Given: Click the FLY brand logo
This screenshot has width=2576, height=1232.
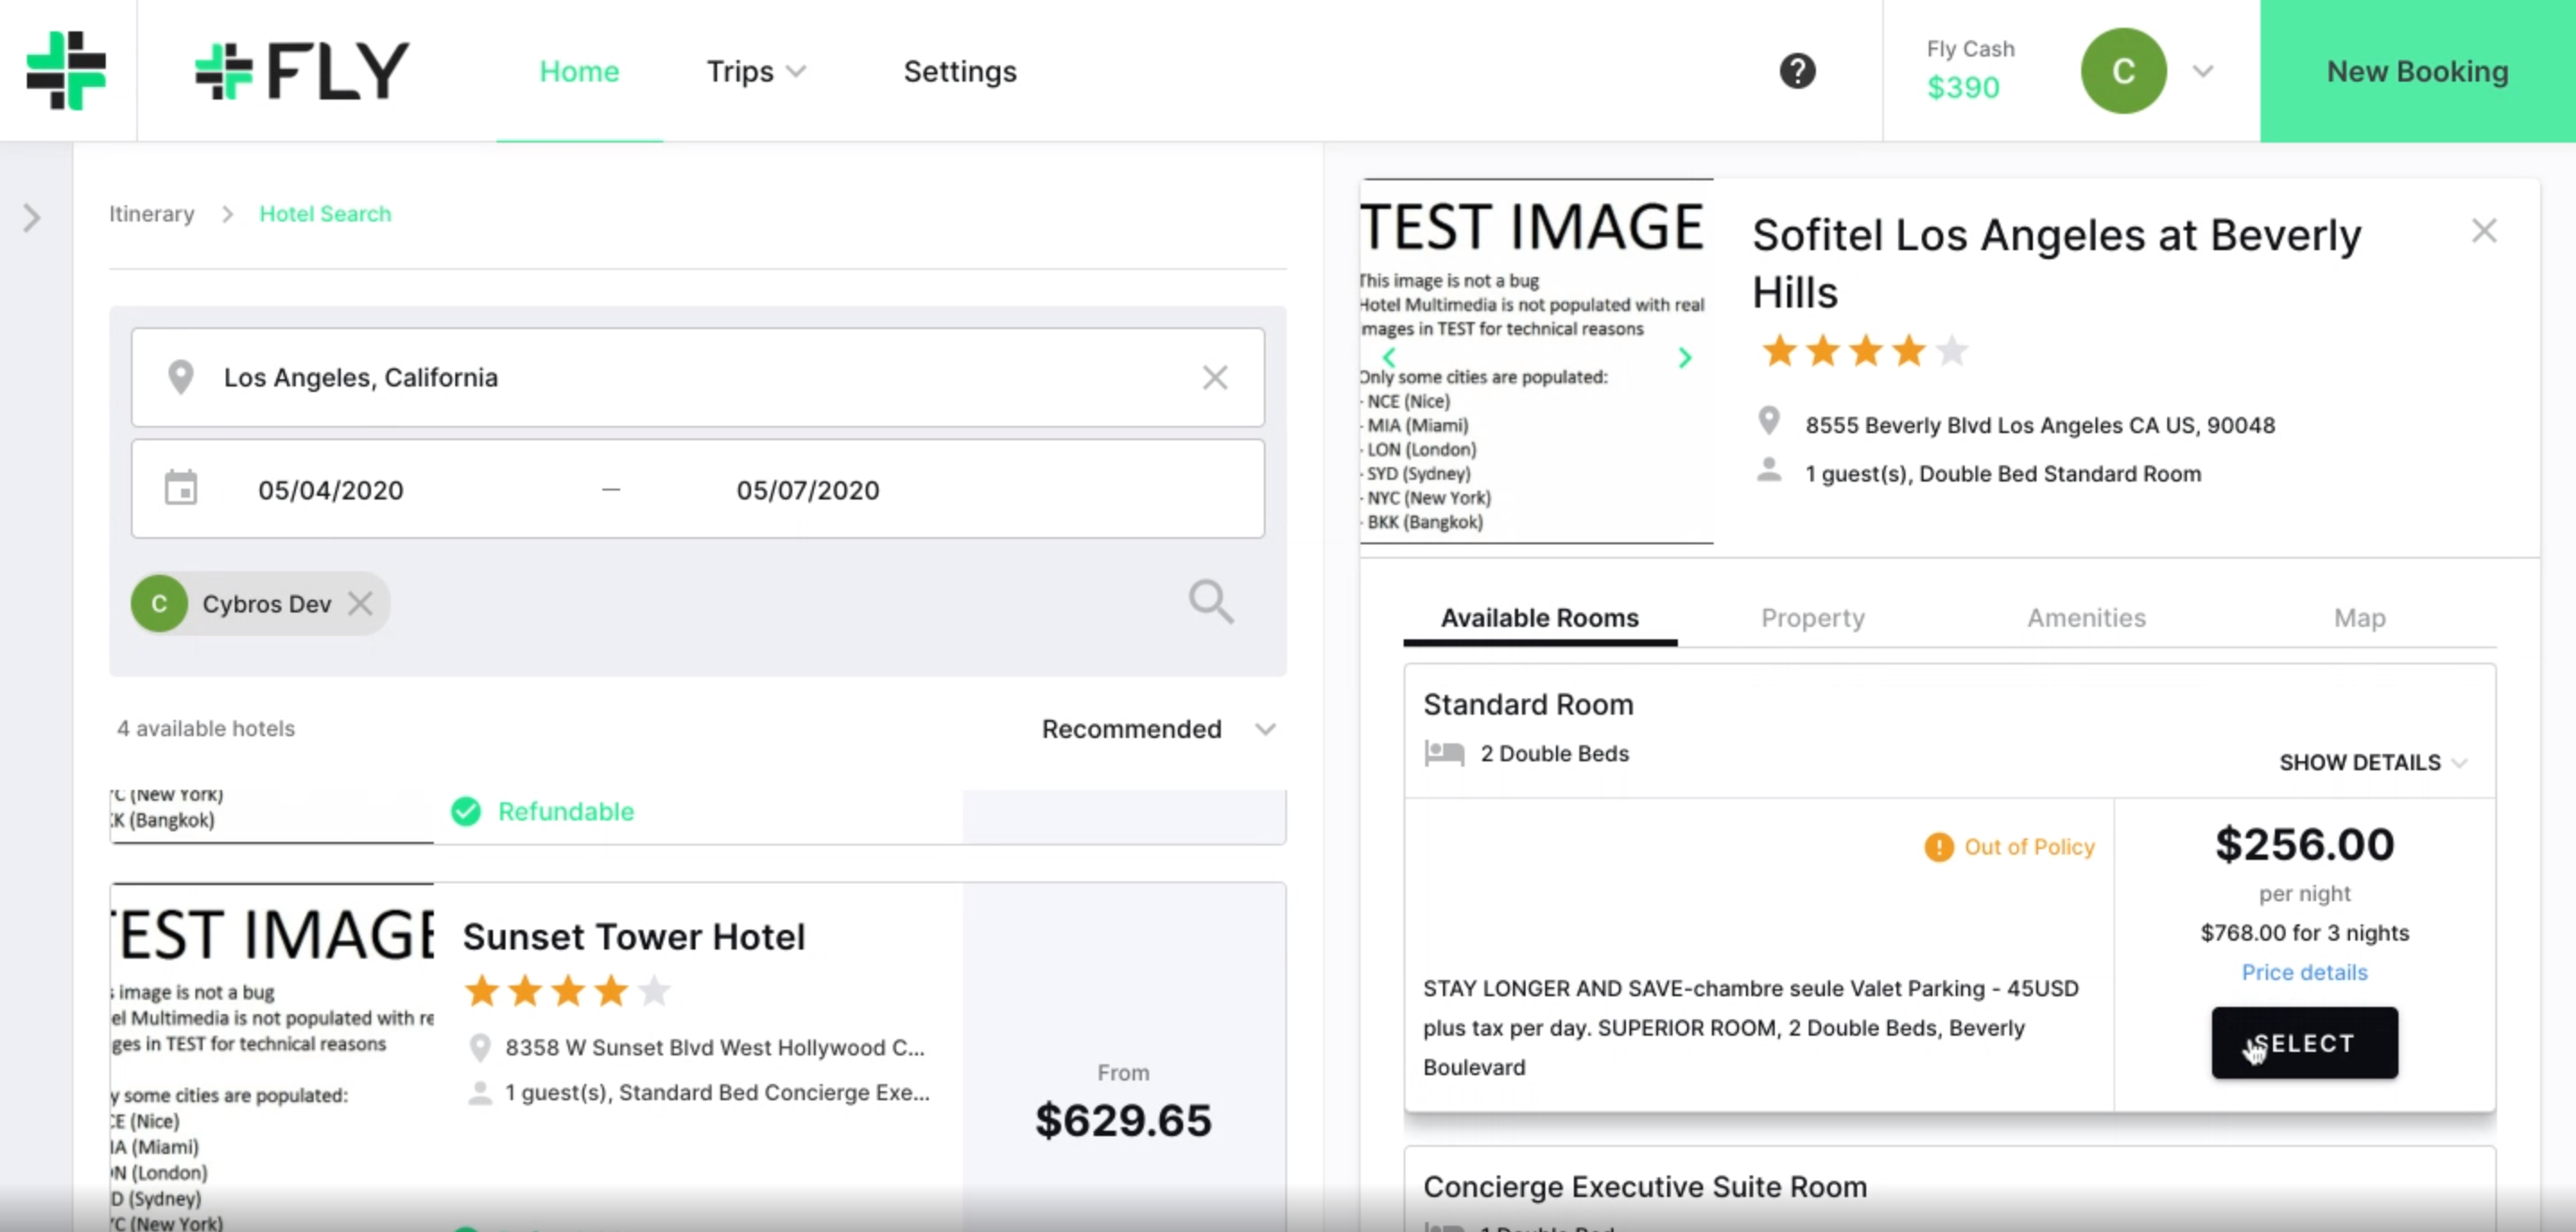Looking at the screenshot, I should [302, 71].
